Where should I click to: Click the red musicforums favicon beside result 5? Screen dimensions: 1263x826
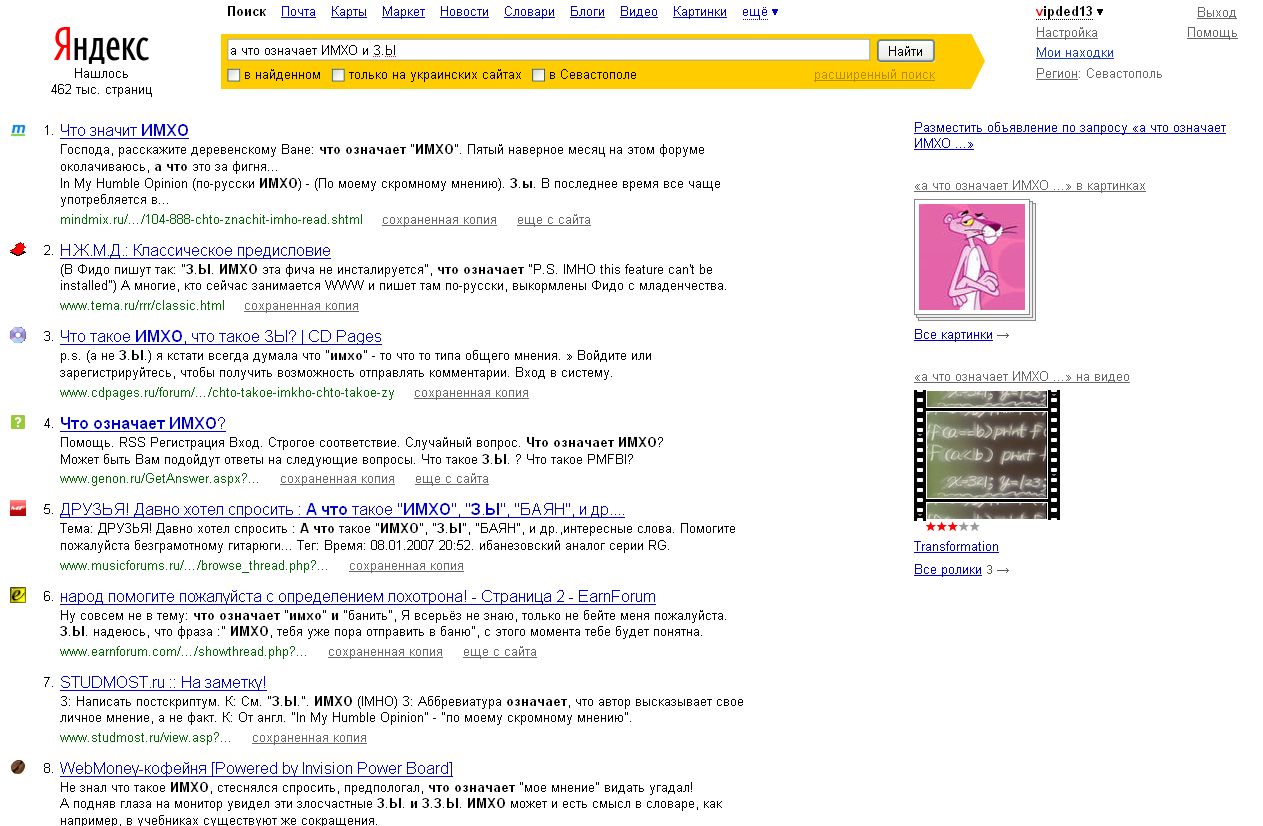(18, 508)
